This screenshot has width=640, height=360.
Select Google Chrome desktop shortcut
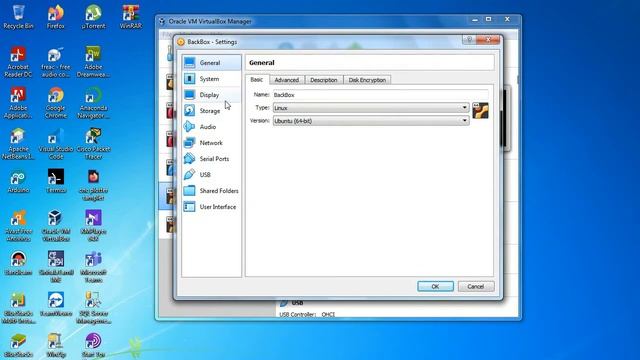(56, 103)
